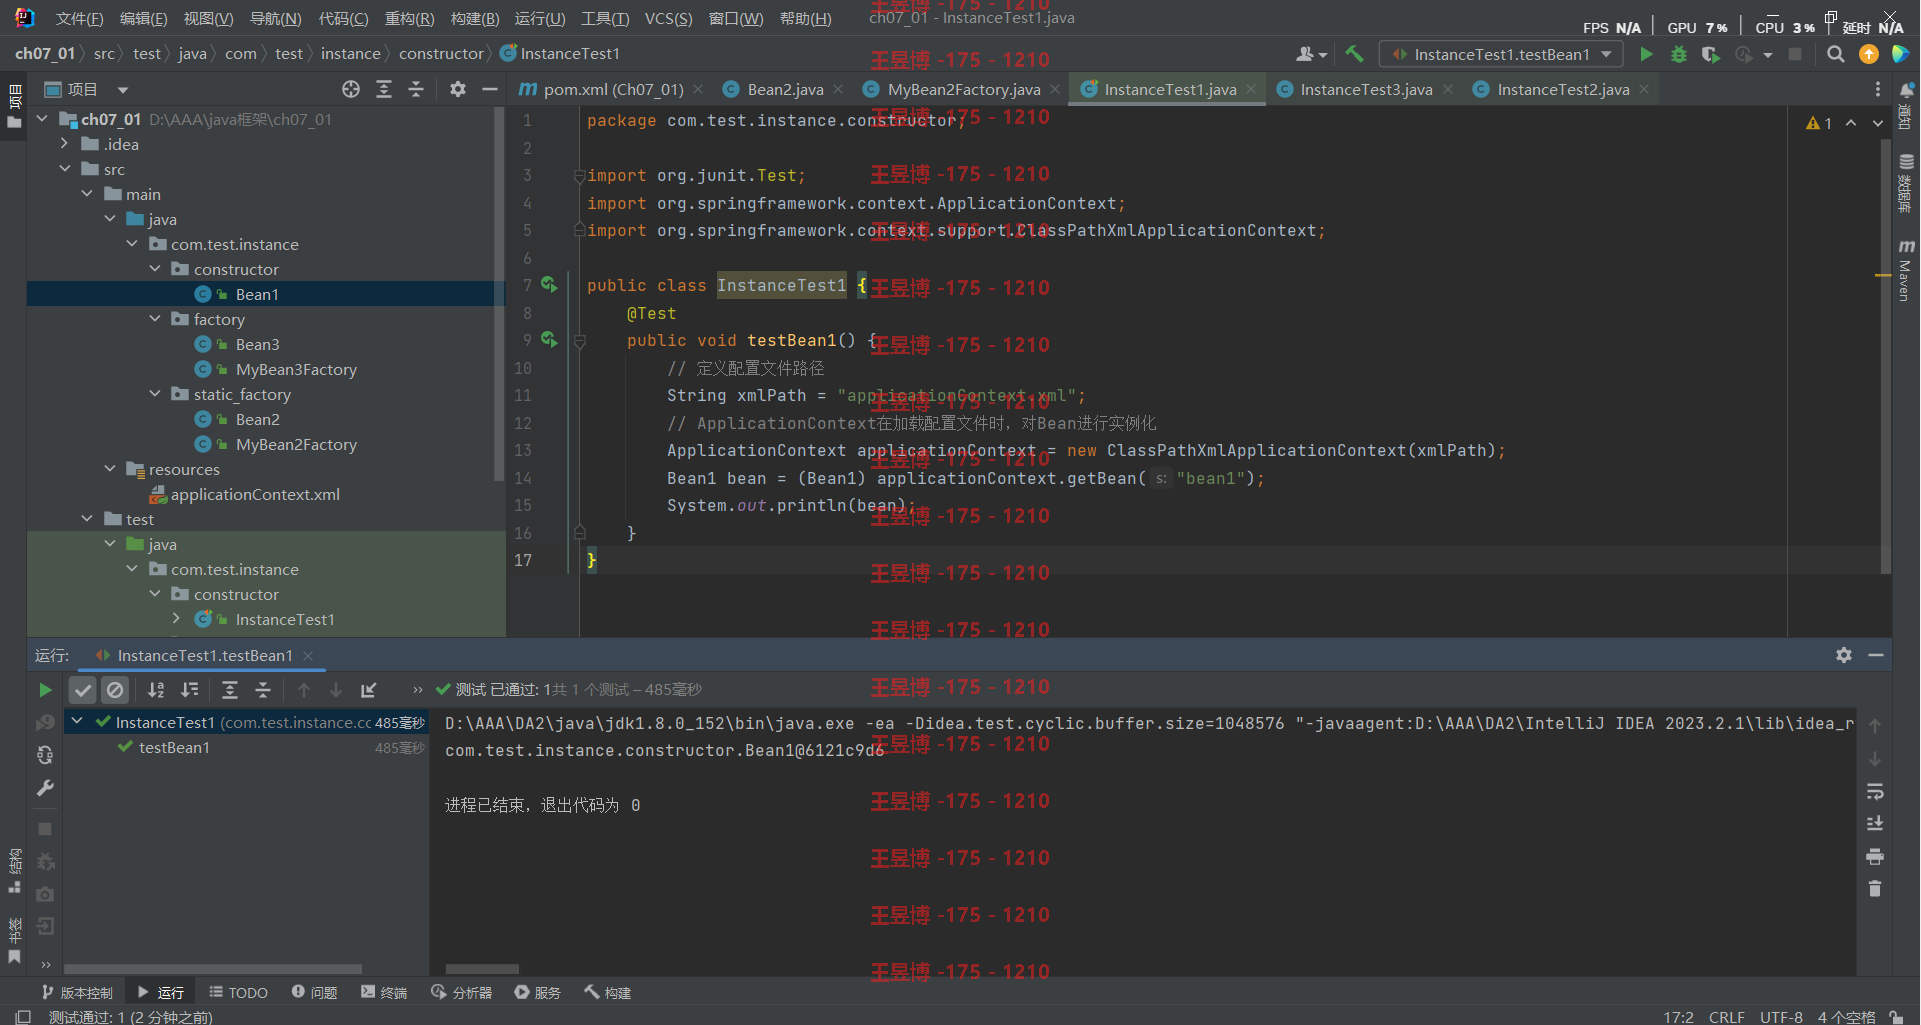The image size is (1921, 1025).
Task: Toggle show passed tests checkmark
Action: coord(83,690)
